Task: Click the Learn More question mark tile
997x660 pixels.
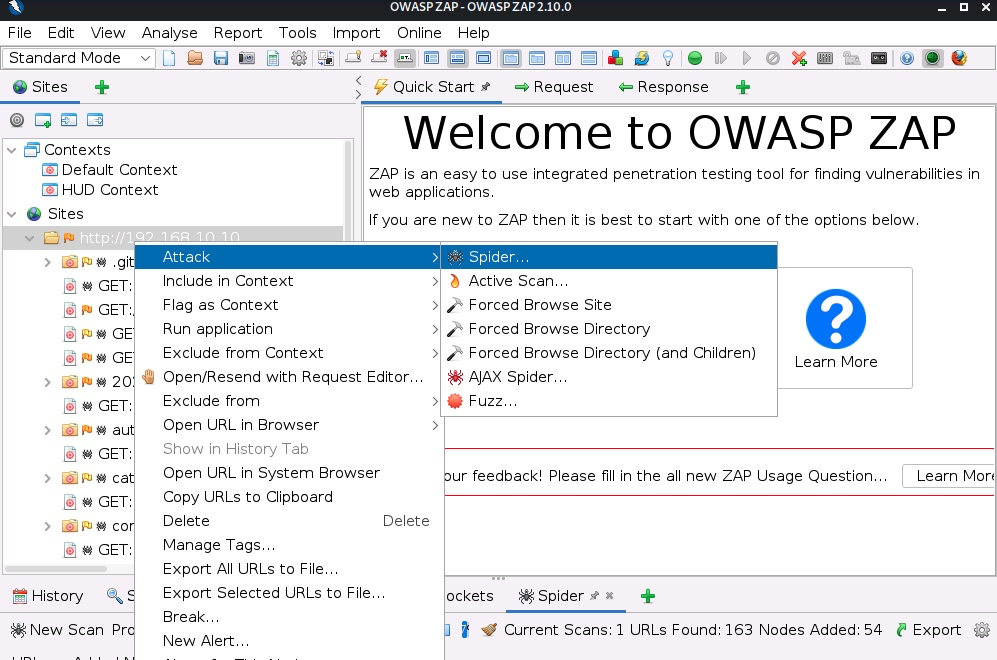Action: click(x=835, y=328)
